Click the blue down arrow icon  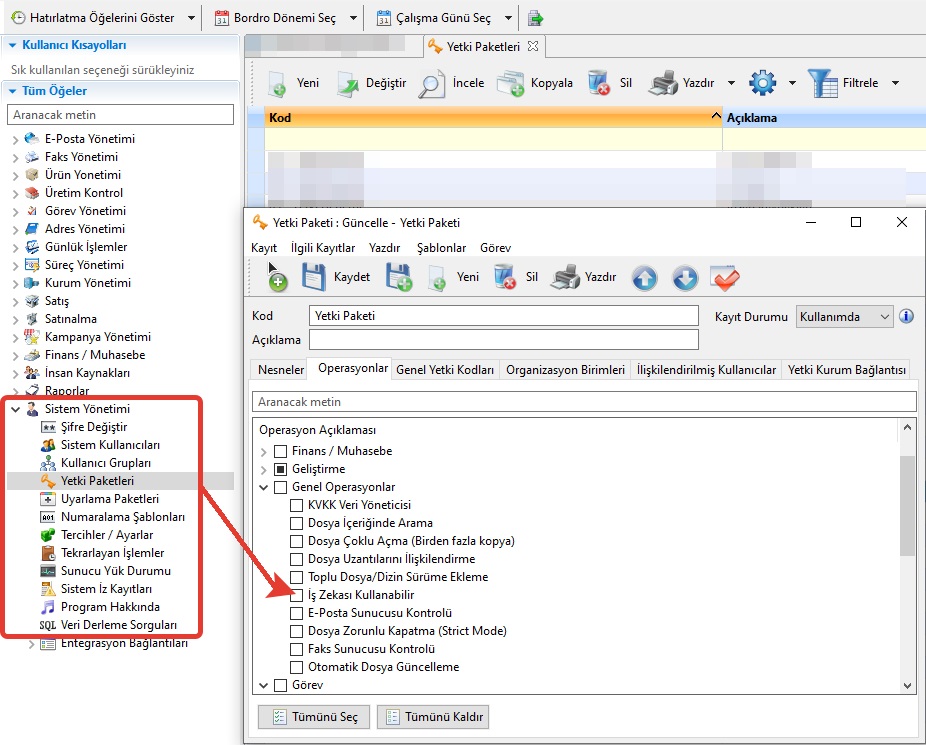[x=685, y=277]
